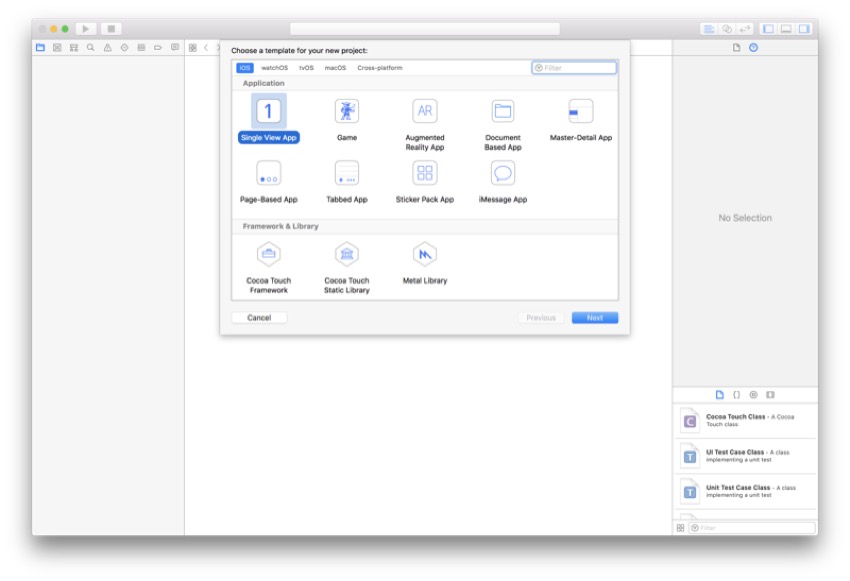Show the file template library

[x=719, y=395]
